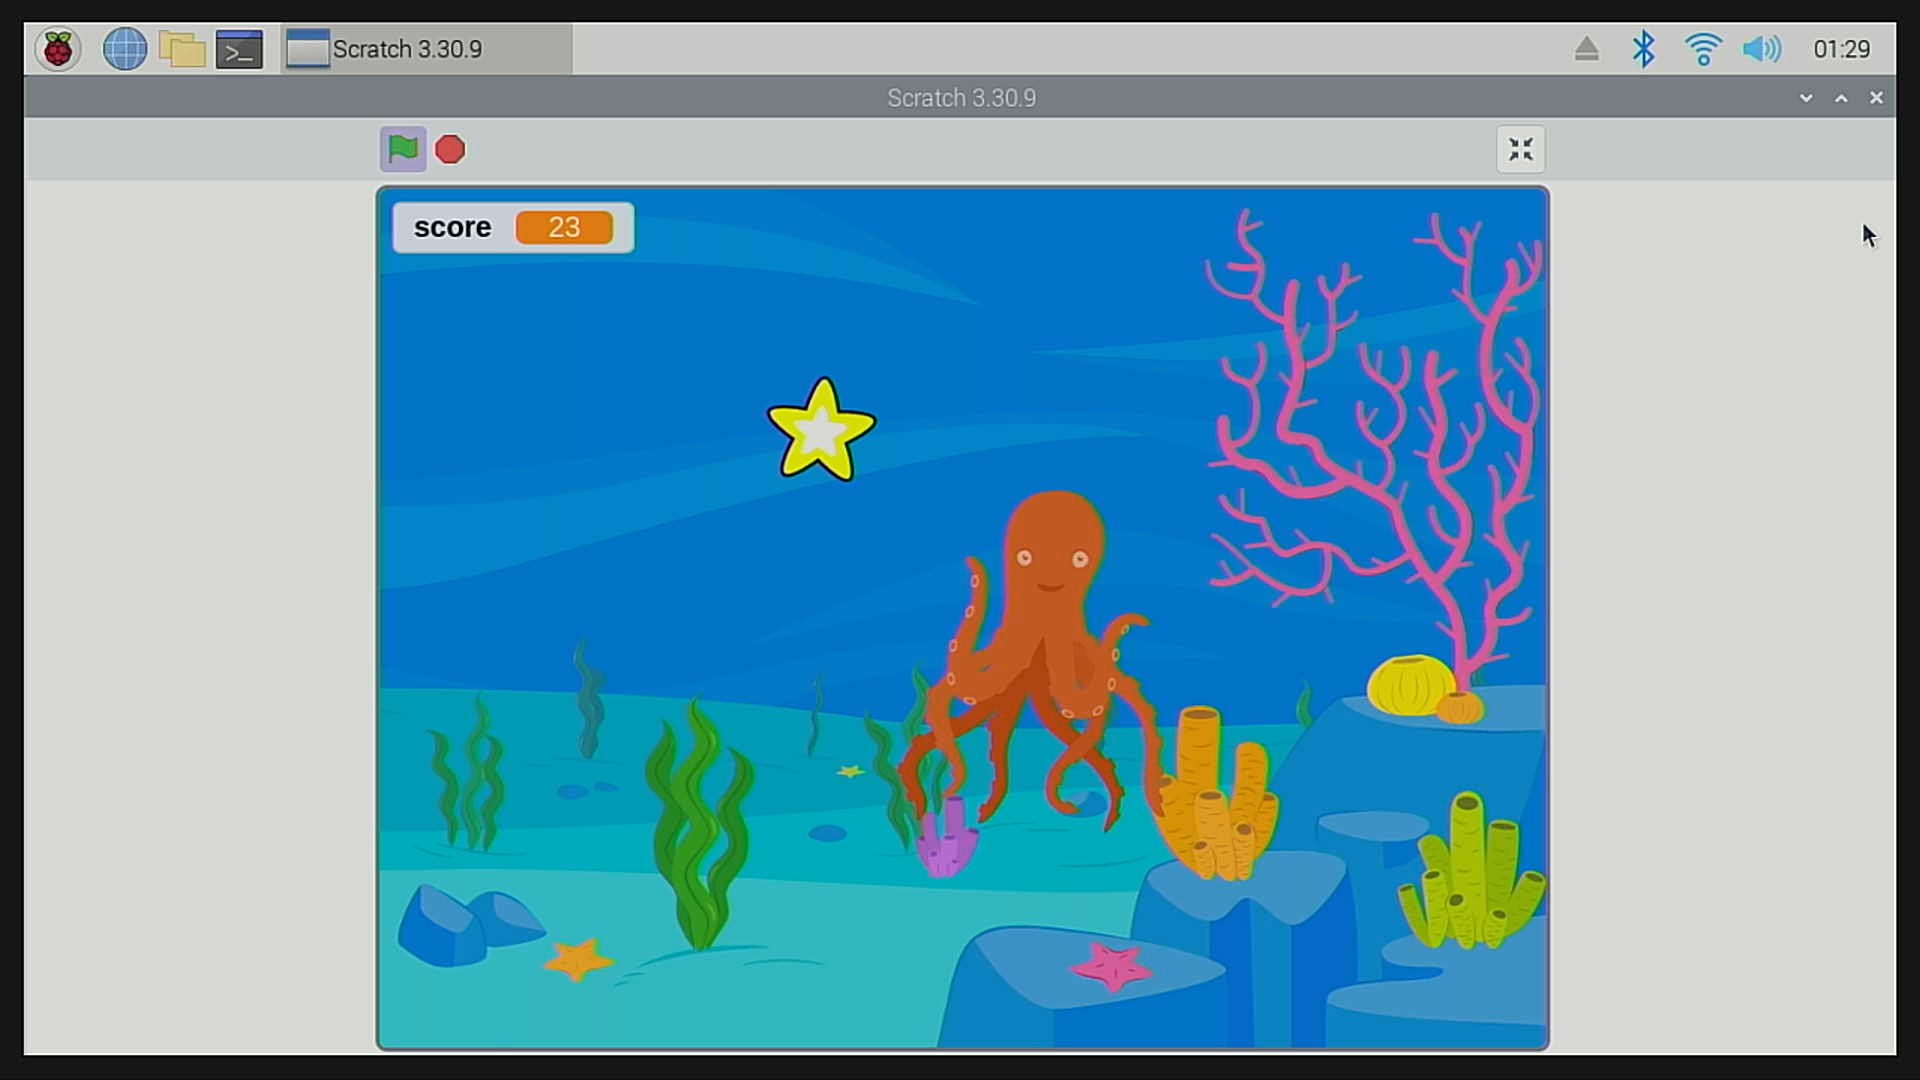Open the Wi-Fi network menu
This screenshot has width=1920, height=1080.
pos(1703,49)
